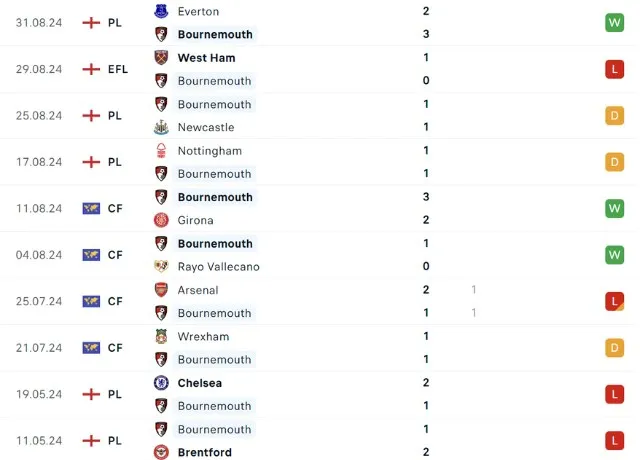Click the Brentford club crest
This screenshot has width=640, height=460.
pyautogui.click(x=161, y=452)
